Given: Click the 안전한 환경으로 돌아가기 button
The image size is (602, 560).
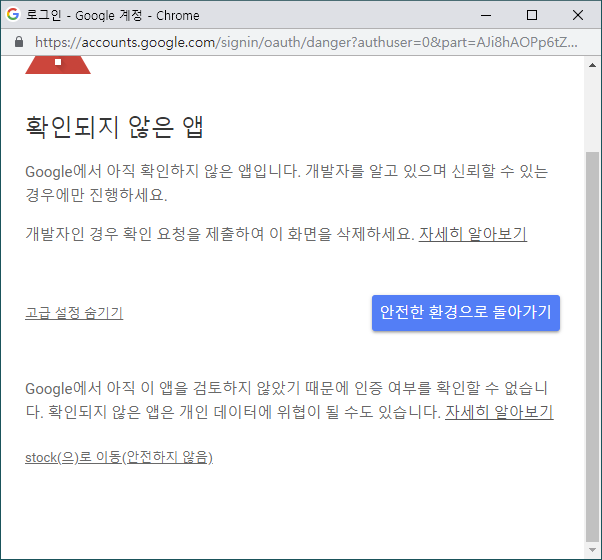Looking at the screenshot, I should (466, 312).
